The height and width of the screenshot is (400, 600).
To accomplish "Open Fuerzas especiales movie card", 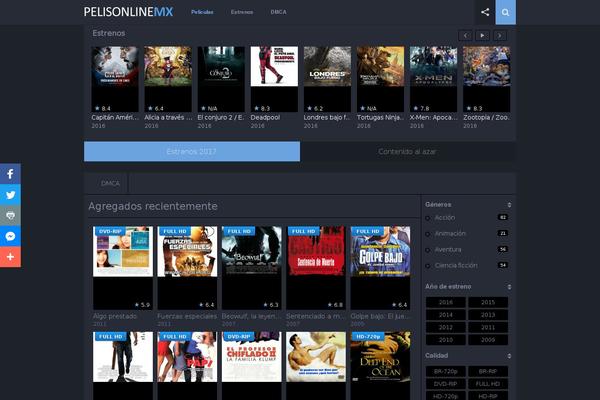I will pos(187,268).
